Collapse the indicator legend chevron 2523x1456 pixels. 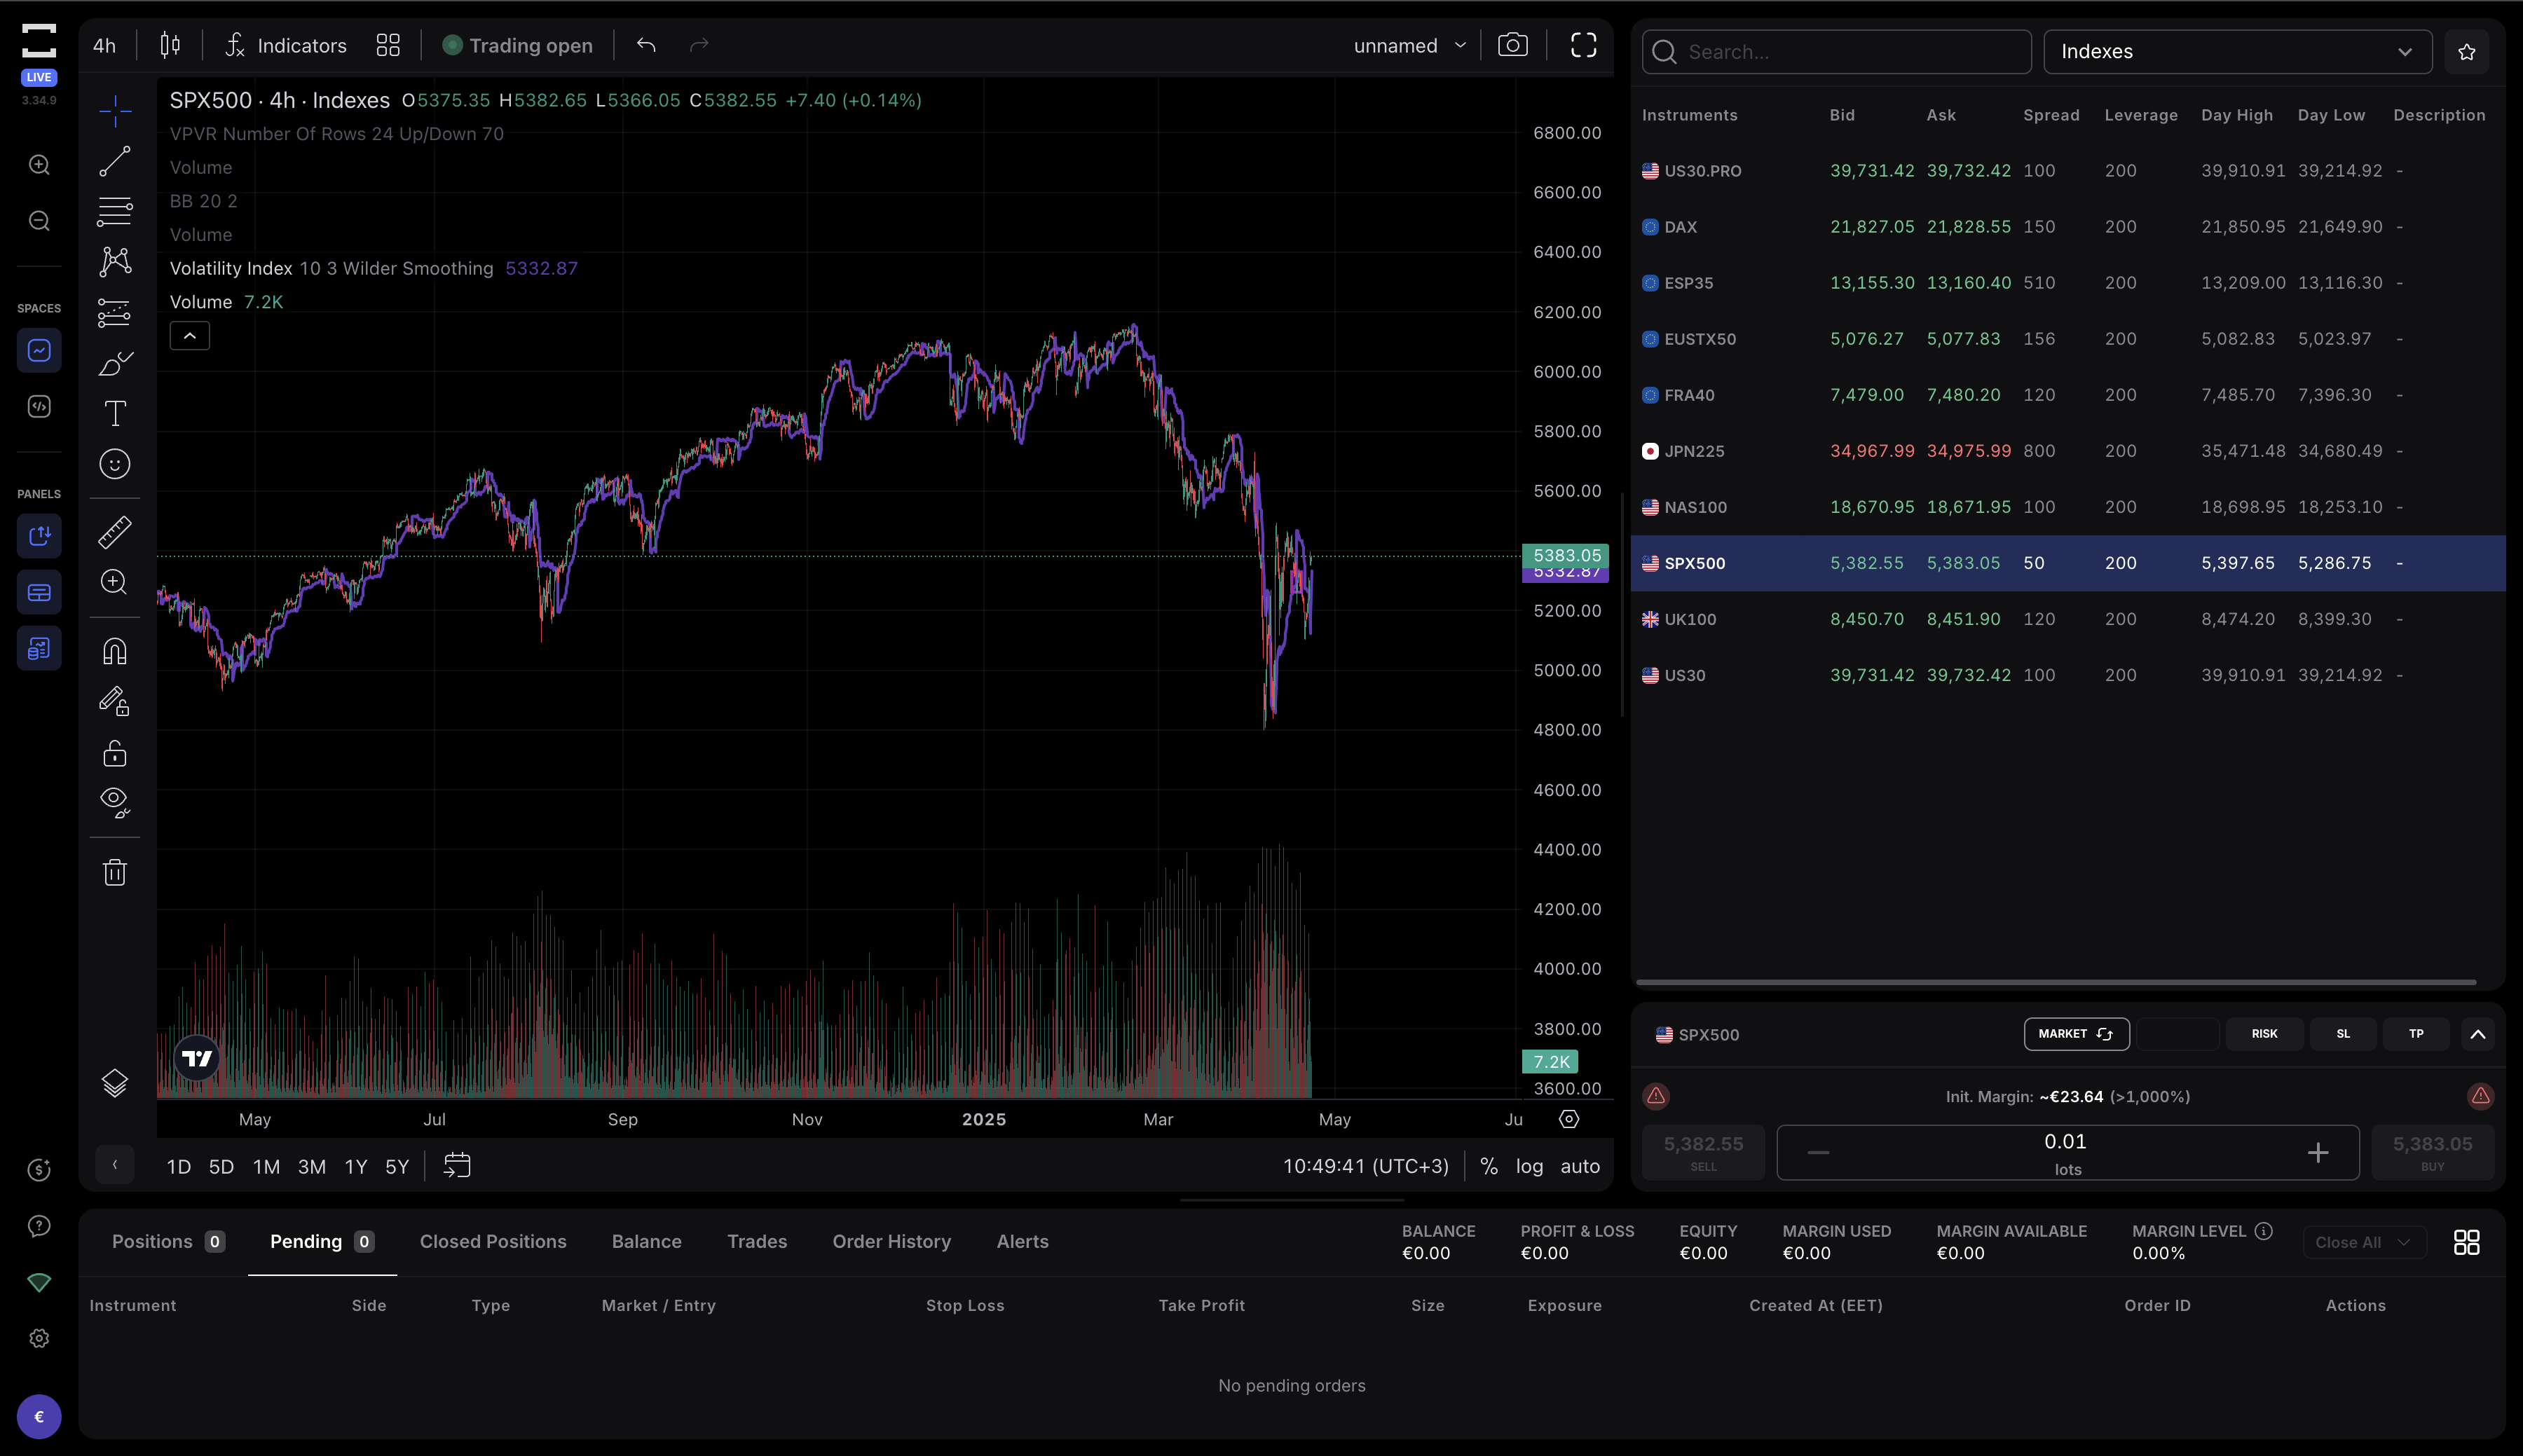[x=190, y=336]
